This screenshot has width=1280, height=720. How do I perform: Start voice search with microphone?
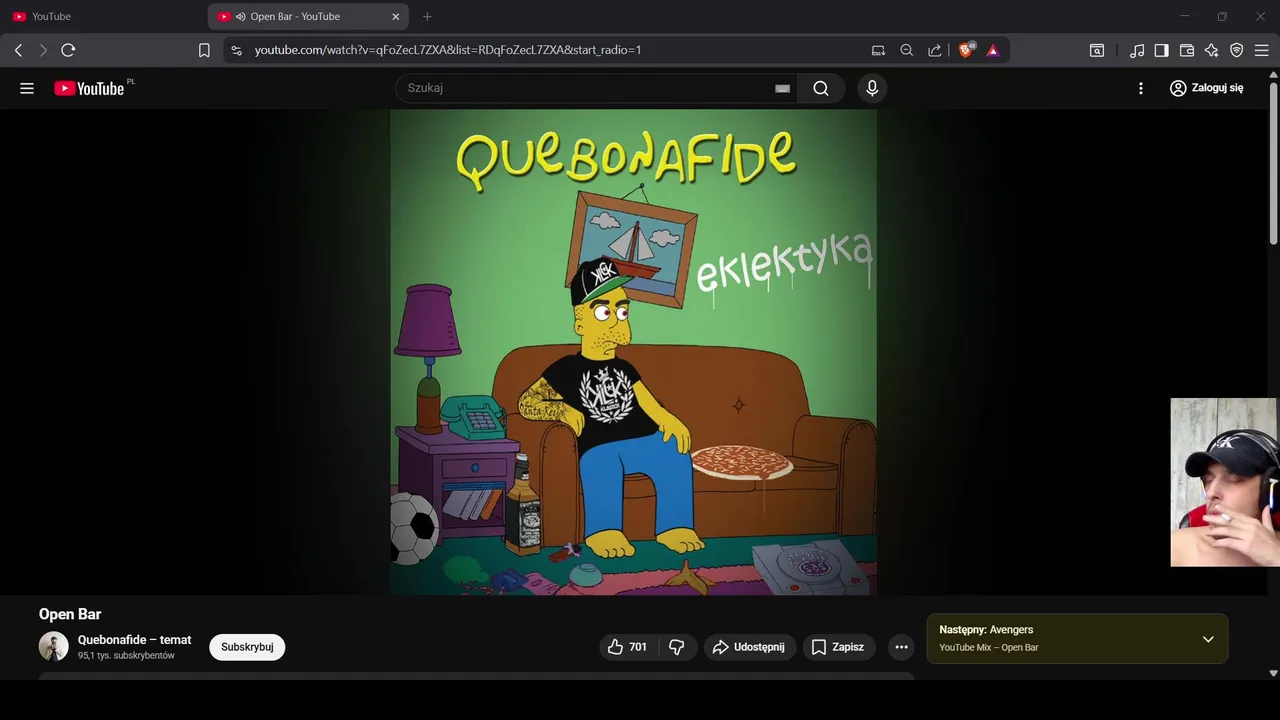[872, 88]
